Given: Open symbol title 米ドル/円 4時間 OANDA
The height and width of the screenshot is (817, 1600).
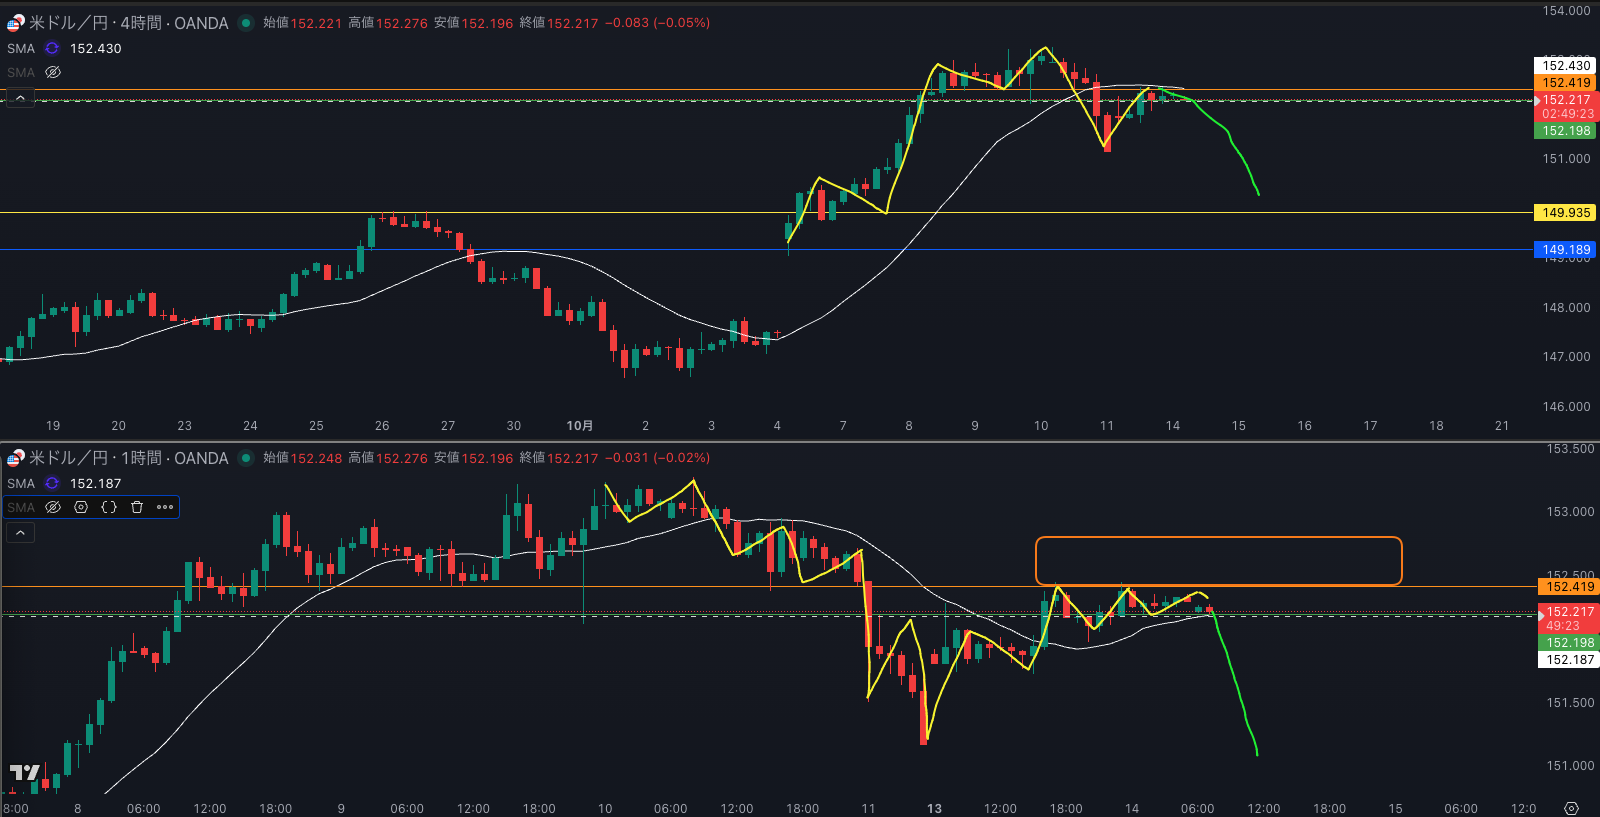Looking at the screenshot, I should [x=127, y=23].
